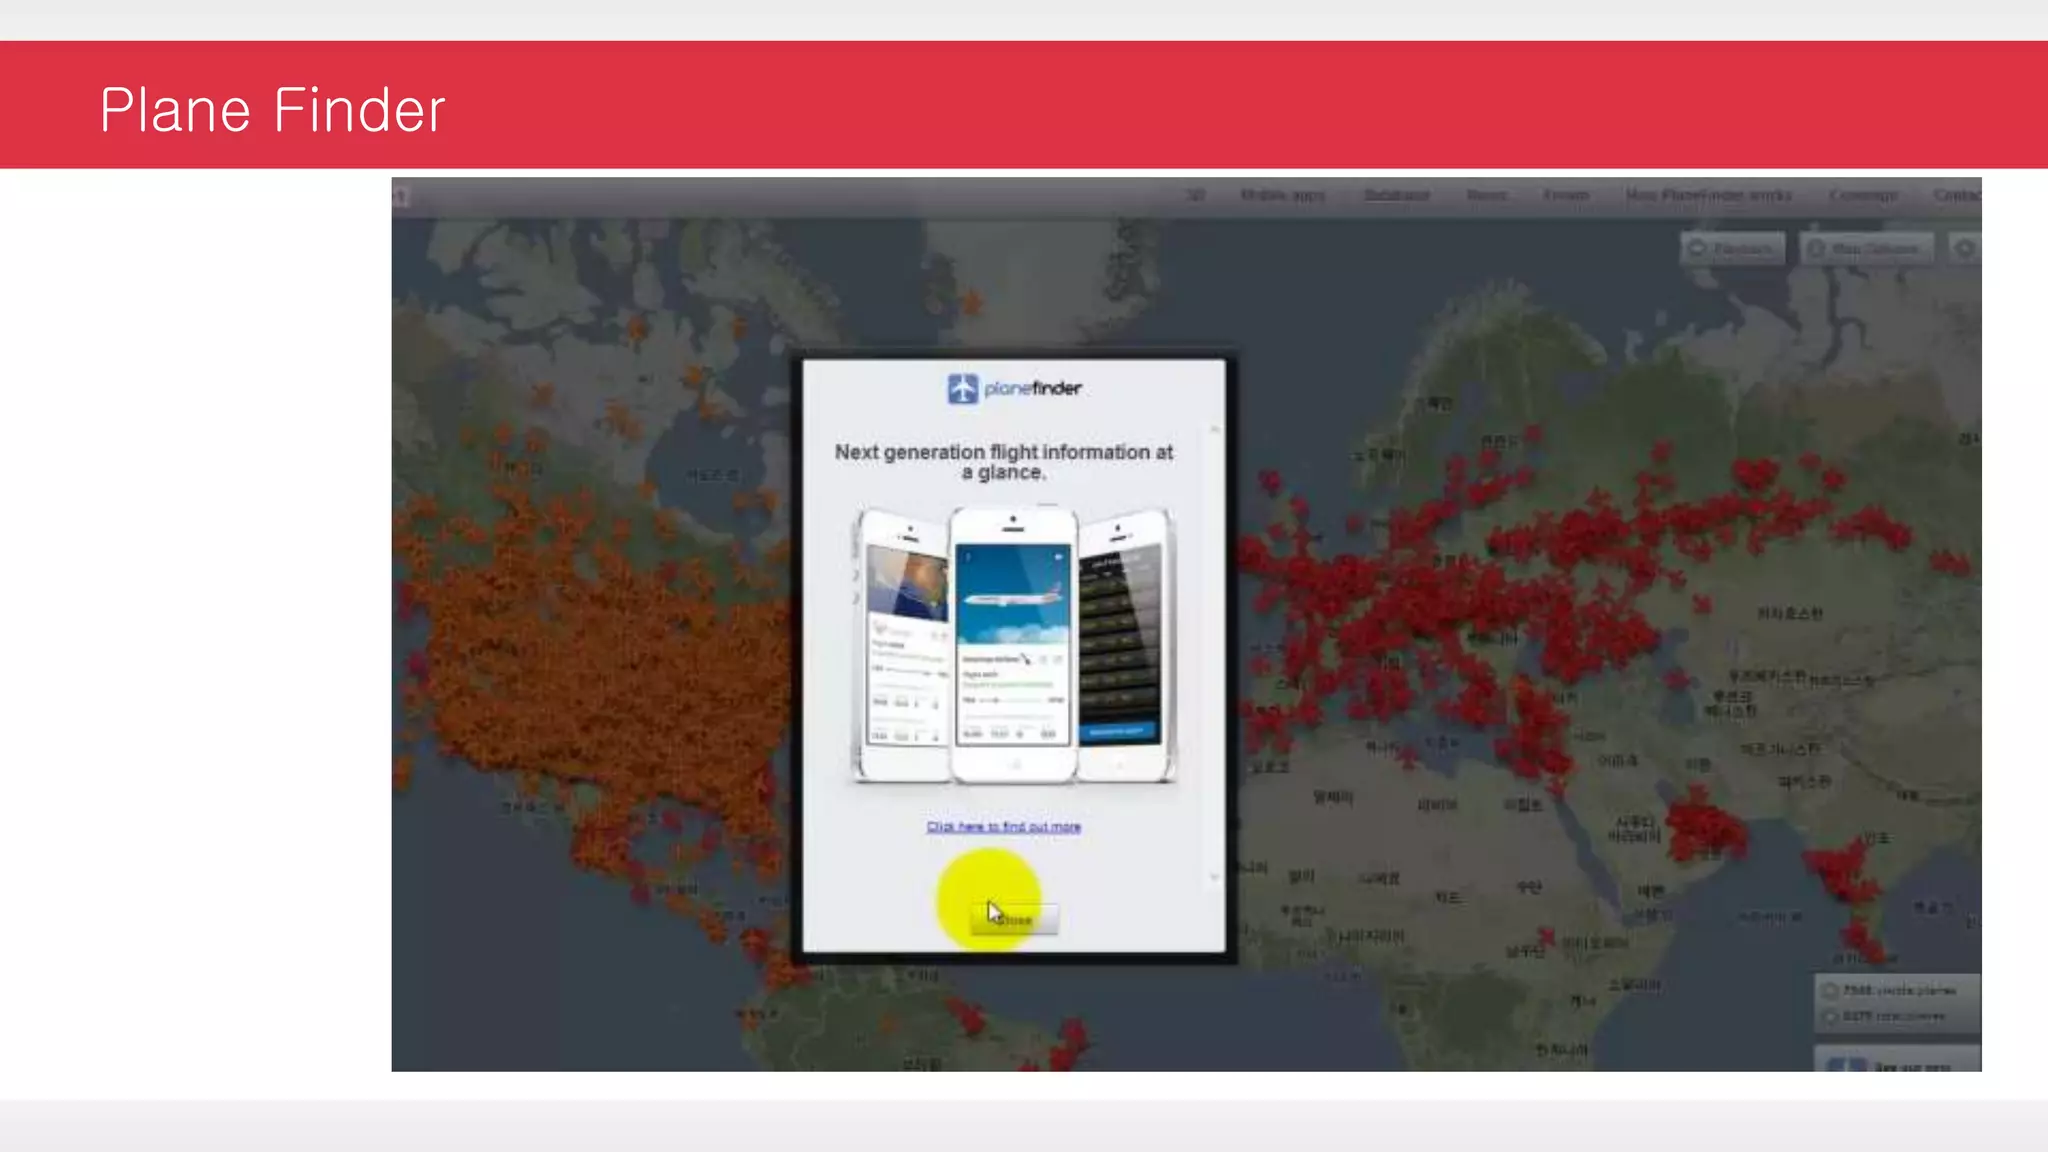Switch to 3D view link
The image size is (2048, 1152).
tap(1195, 195)
